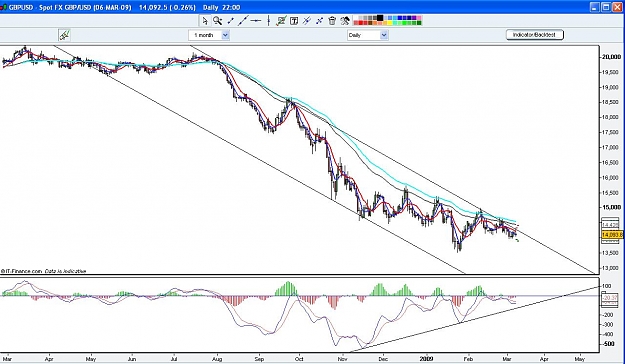Choose the long trend line tool
The image size is (625, 364).
click(243, 21)
